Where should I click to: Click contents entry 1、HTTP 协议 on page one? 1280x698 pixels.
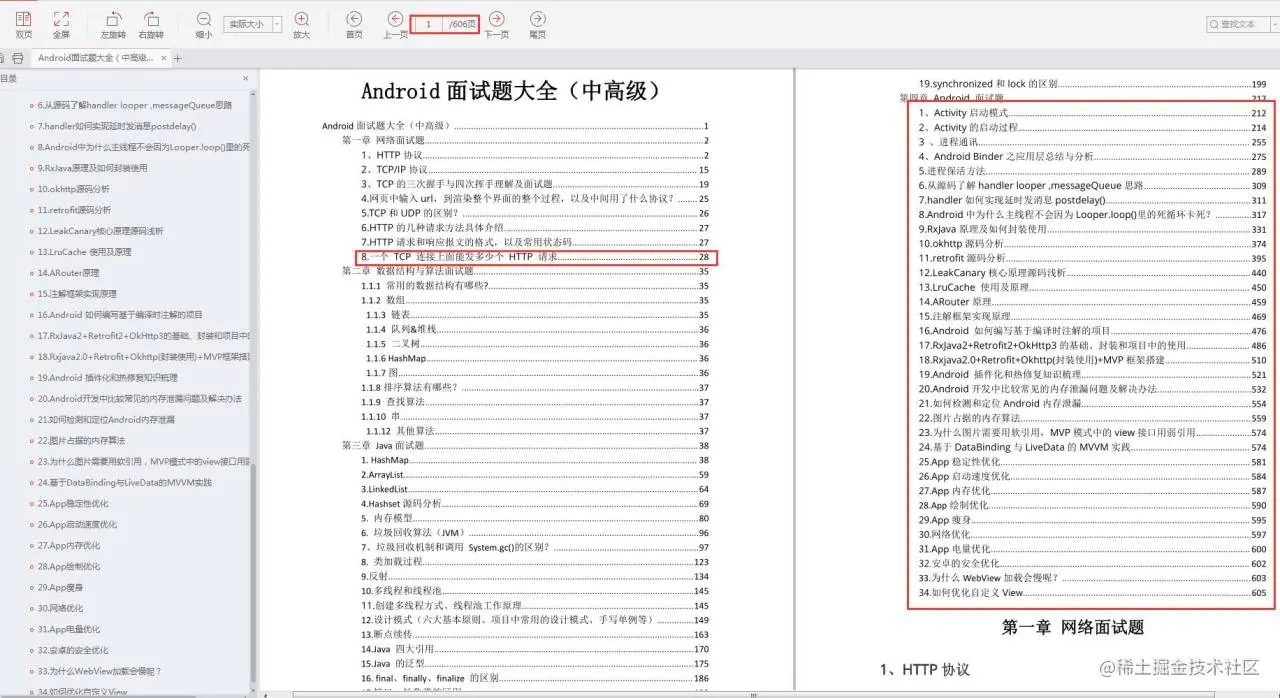click(535, 156)
